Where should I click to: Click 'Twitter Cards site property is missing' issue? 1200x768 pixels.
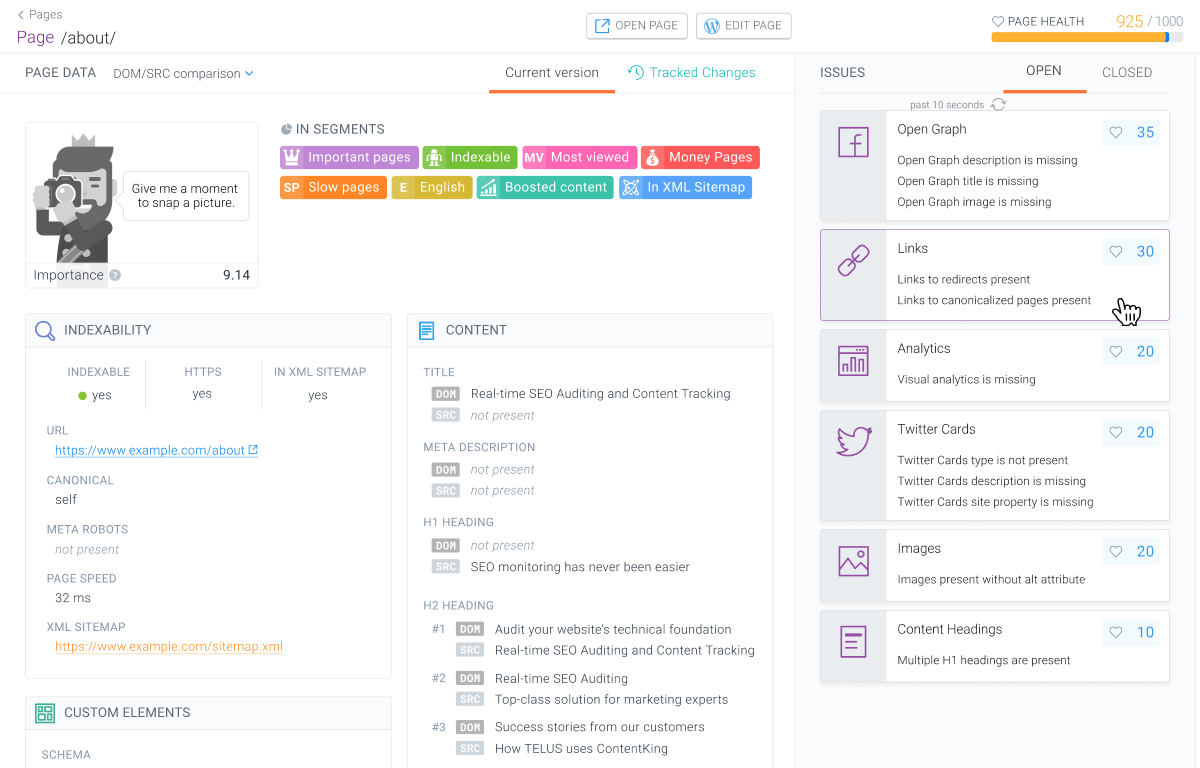pyautogui.click(x=995, y=502)
